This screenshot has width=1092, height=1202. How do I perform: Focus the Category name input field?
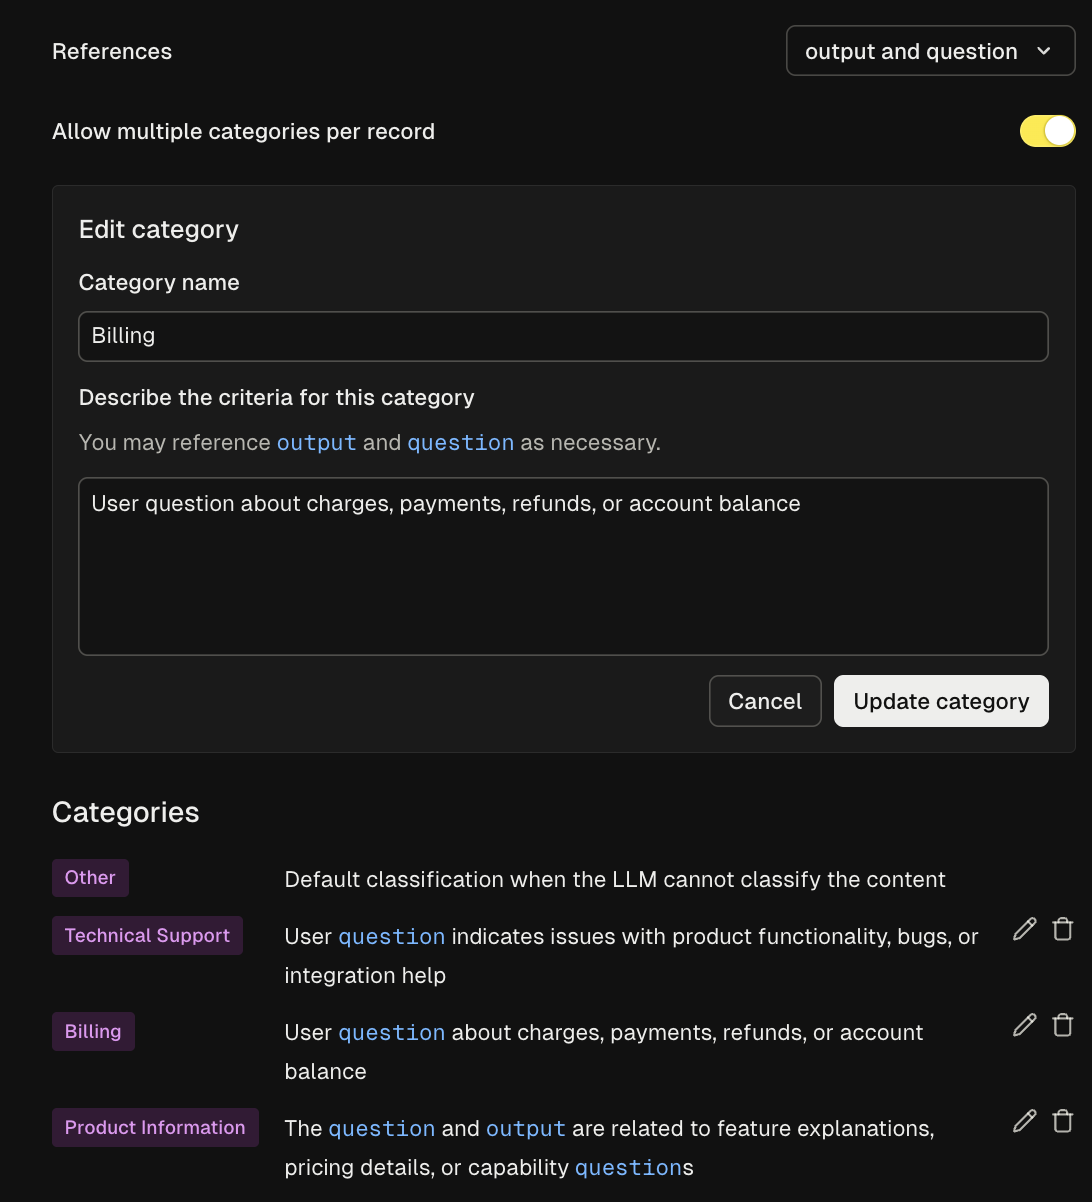pos(563,336)
